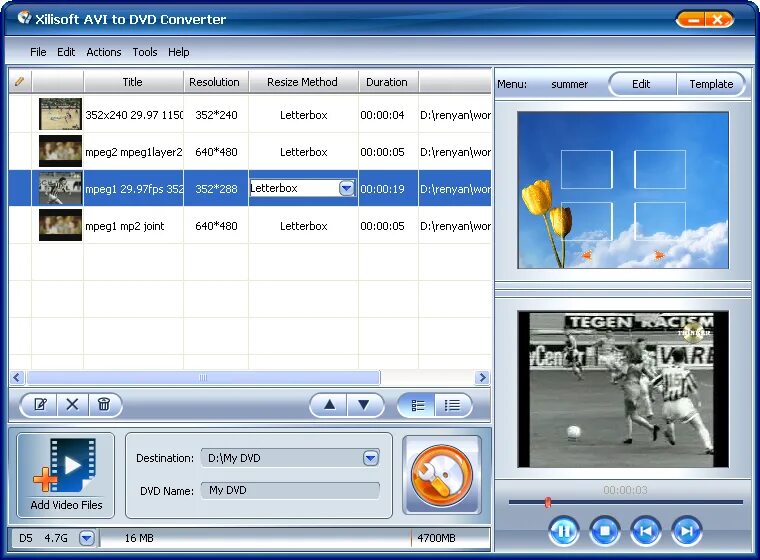Expand the Destination dropdown arrow
The height and width of the screenshot is (560, 760).
tap(371, 458)
